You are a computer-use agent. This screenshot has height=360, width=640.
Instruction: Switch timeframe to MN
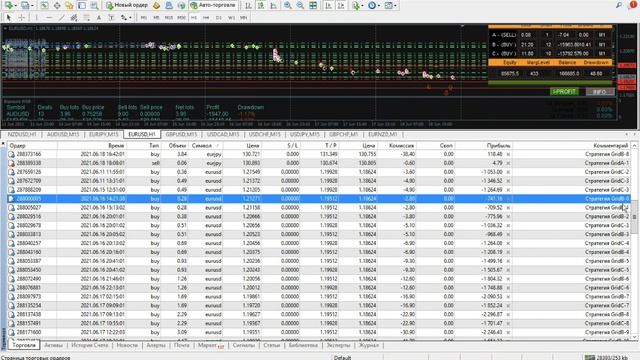(x=244, y=18)
